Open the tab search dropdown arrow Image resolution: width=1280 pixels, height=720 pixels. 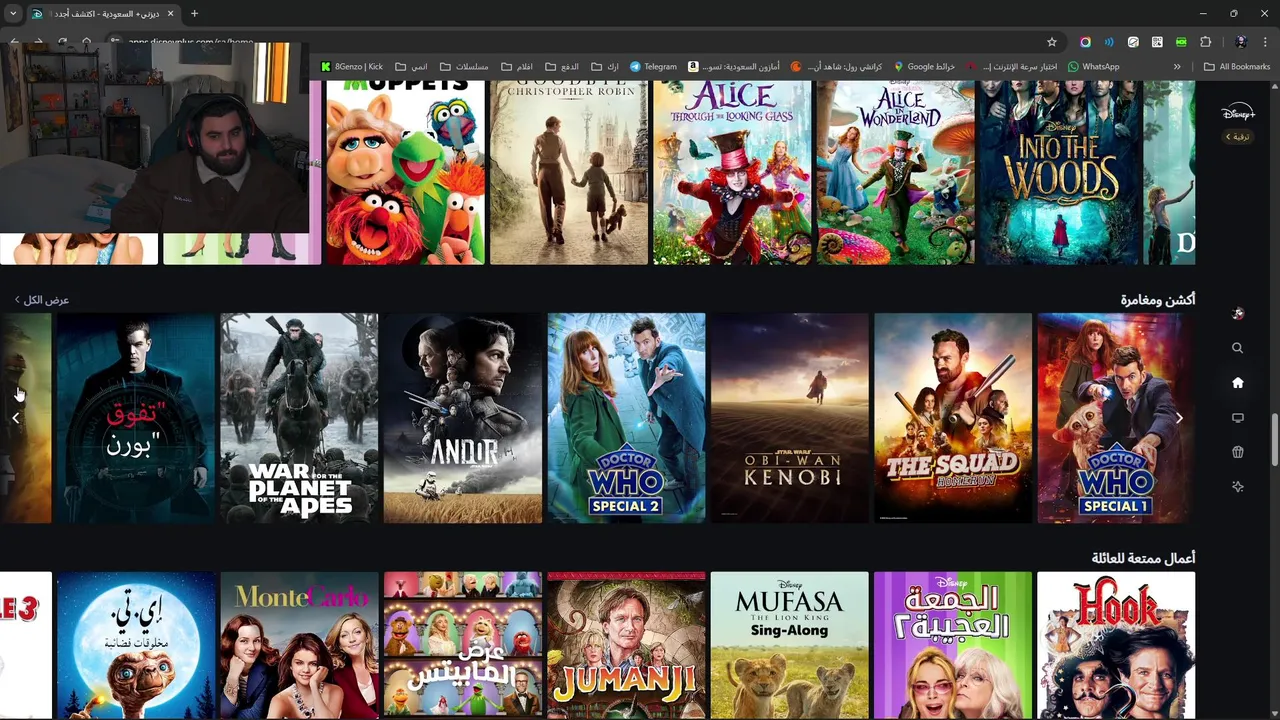[13, 14]
